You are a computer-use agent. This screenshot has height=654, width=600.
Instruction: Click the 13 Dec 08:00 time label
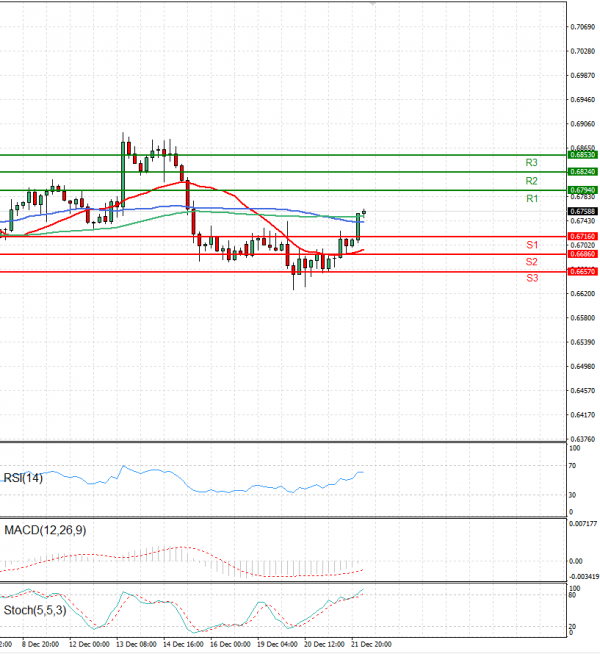click(136, 644)
